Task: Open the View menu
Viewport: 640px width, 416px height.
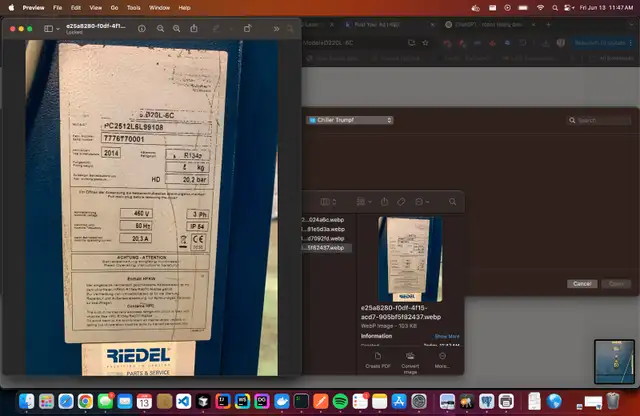Action: point(96,7)
